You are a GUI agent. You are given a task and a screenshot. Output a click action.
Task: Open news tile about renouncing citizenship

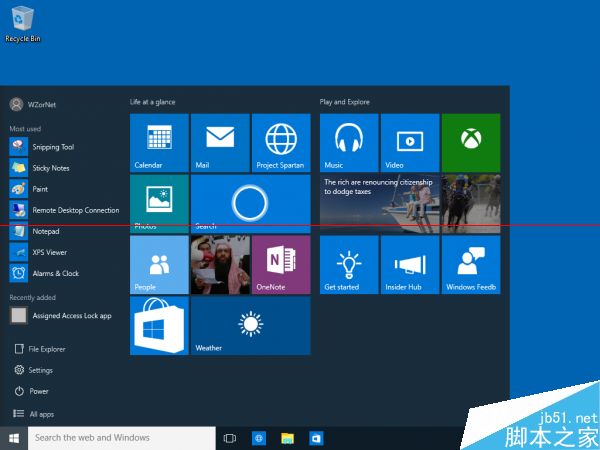tap(380, 204)
